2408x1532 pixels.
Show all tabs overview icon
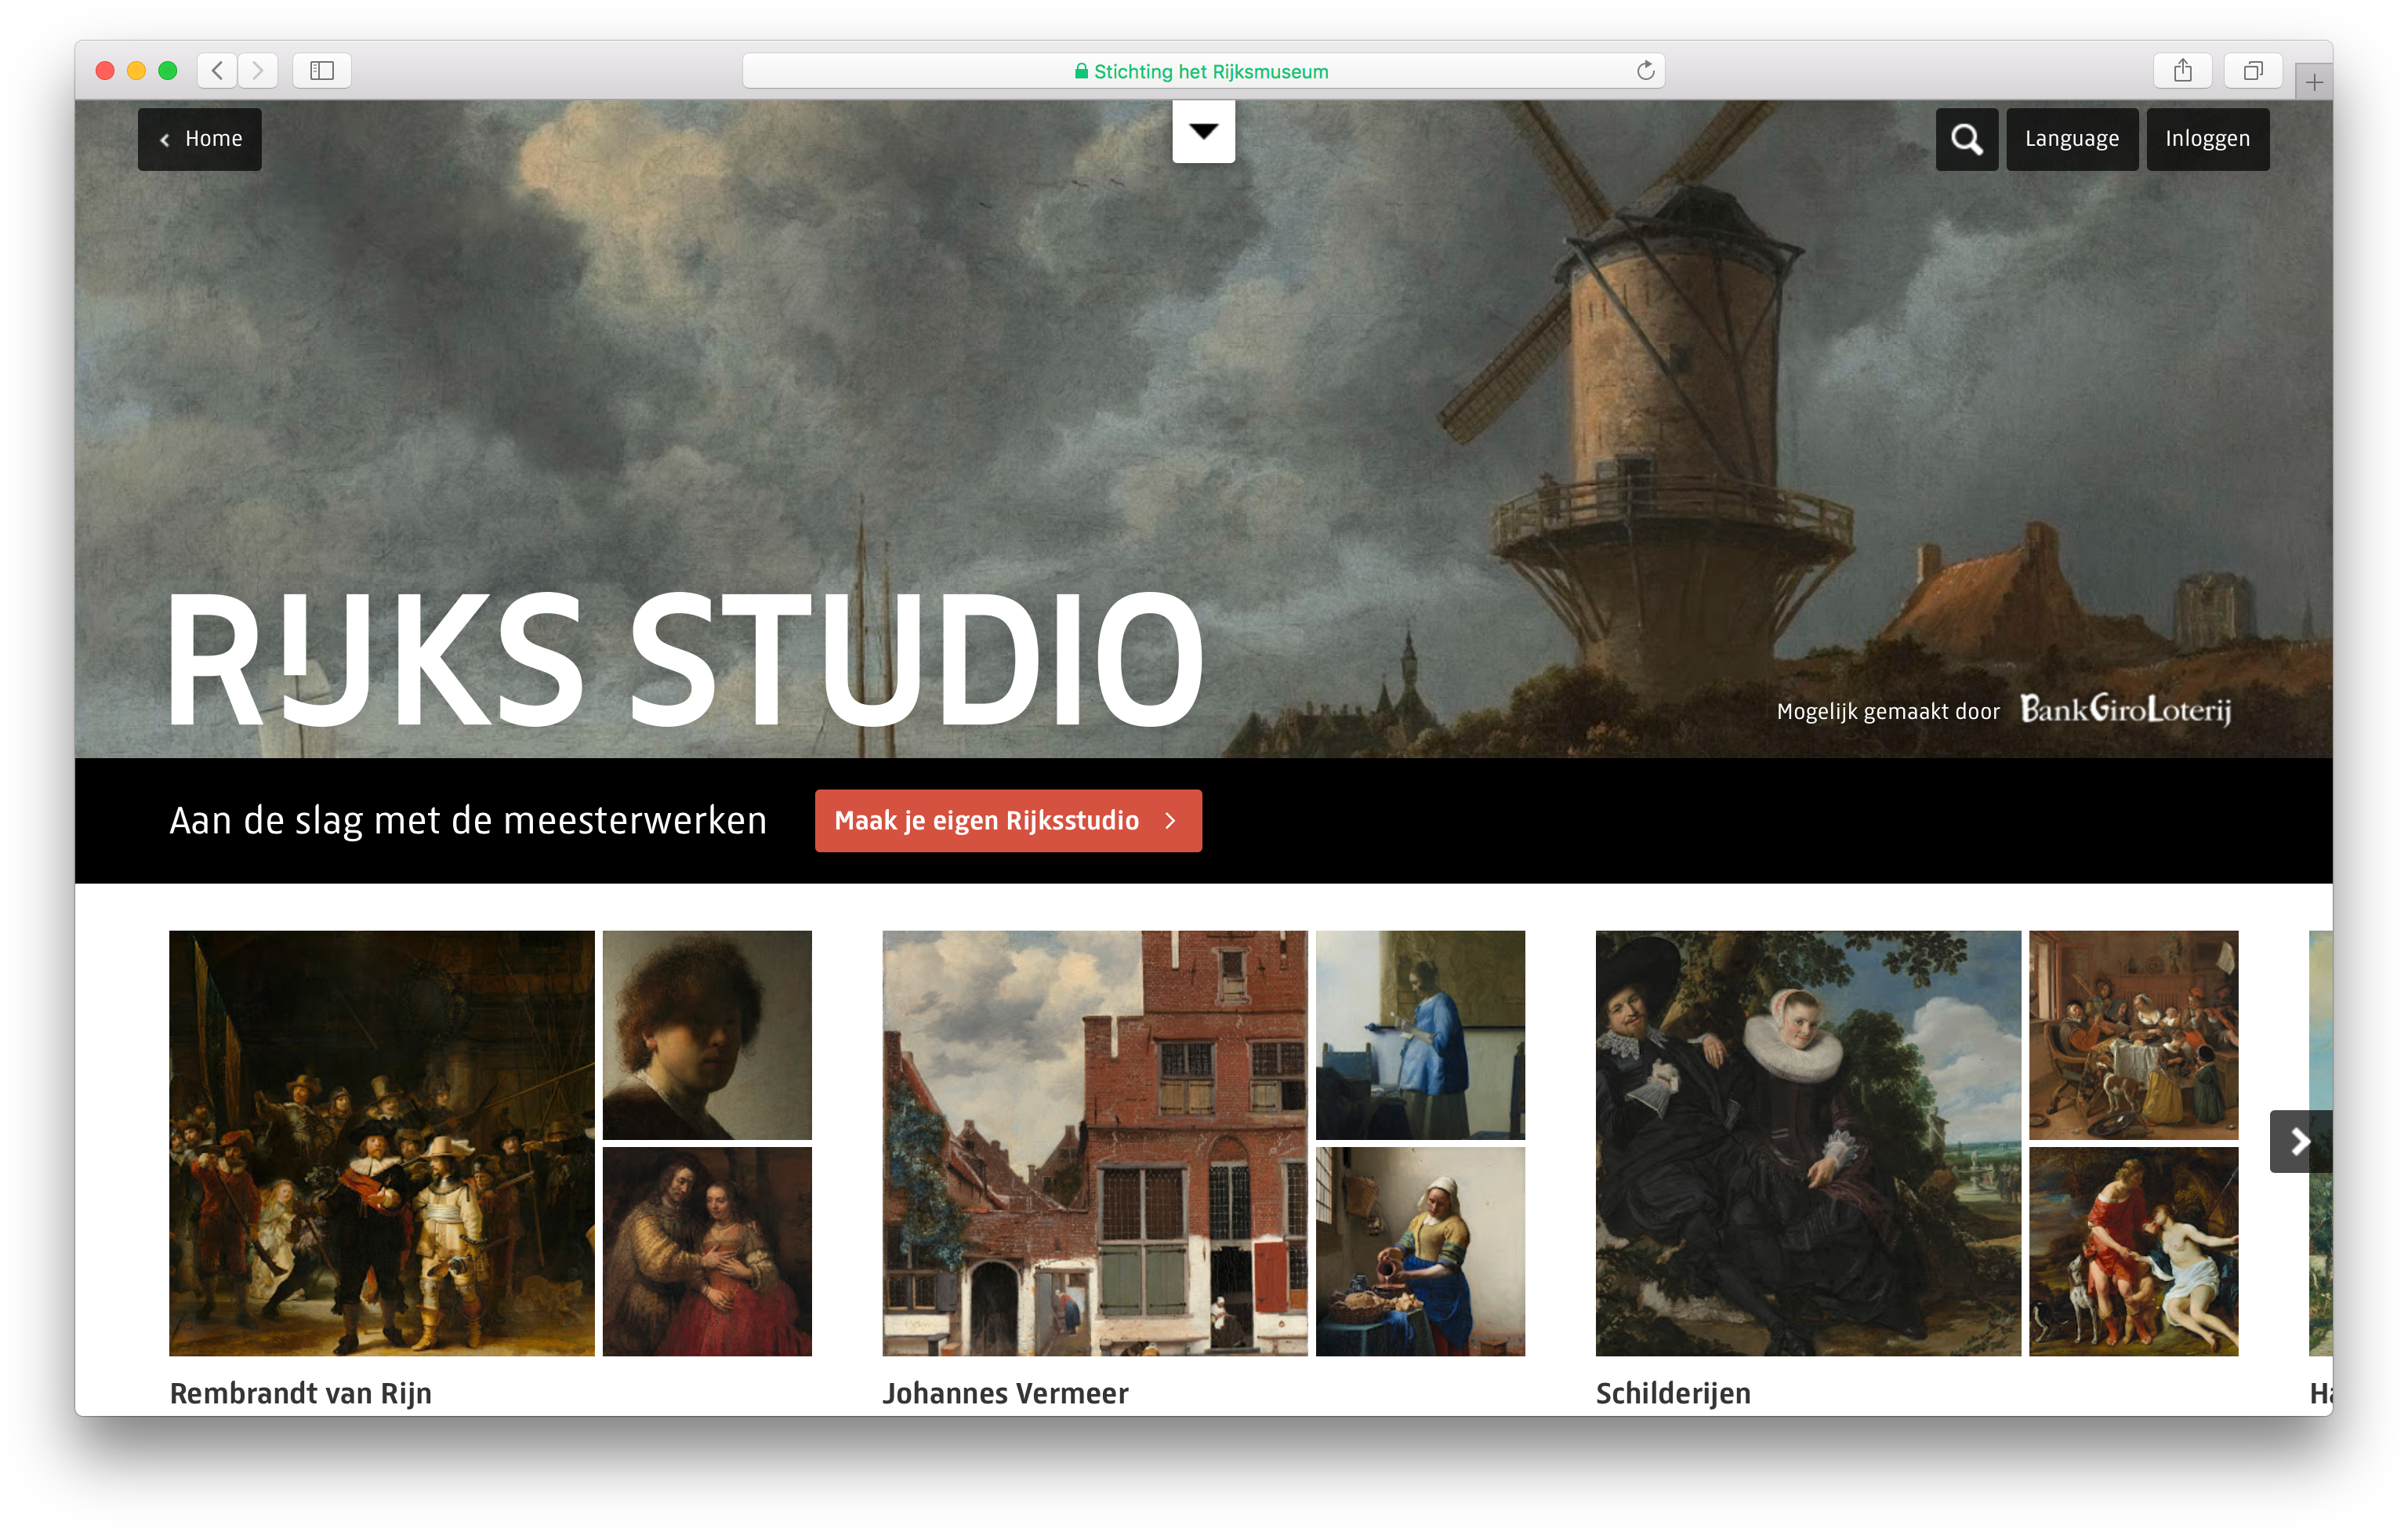coord(2252,71)
